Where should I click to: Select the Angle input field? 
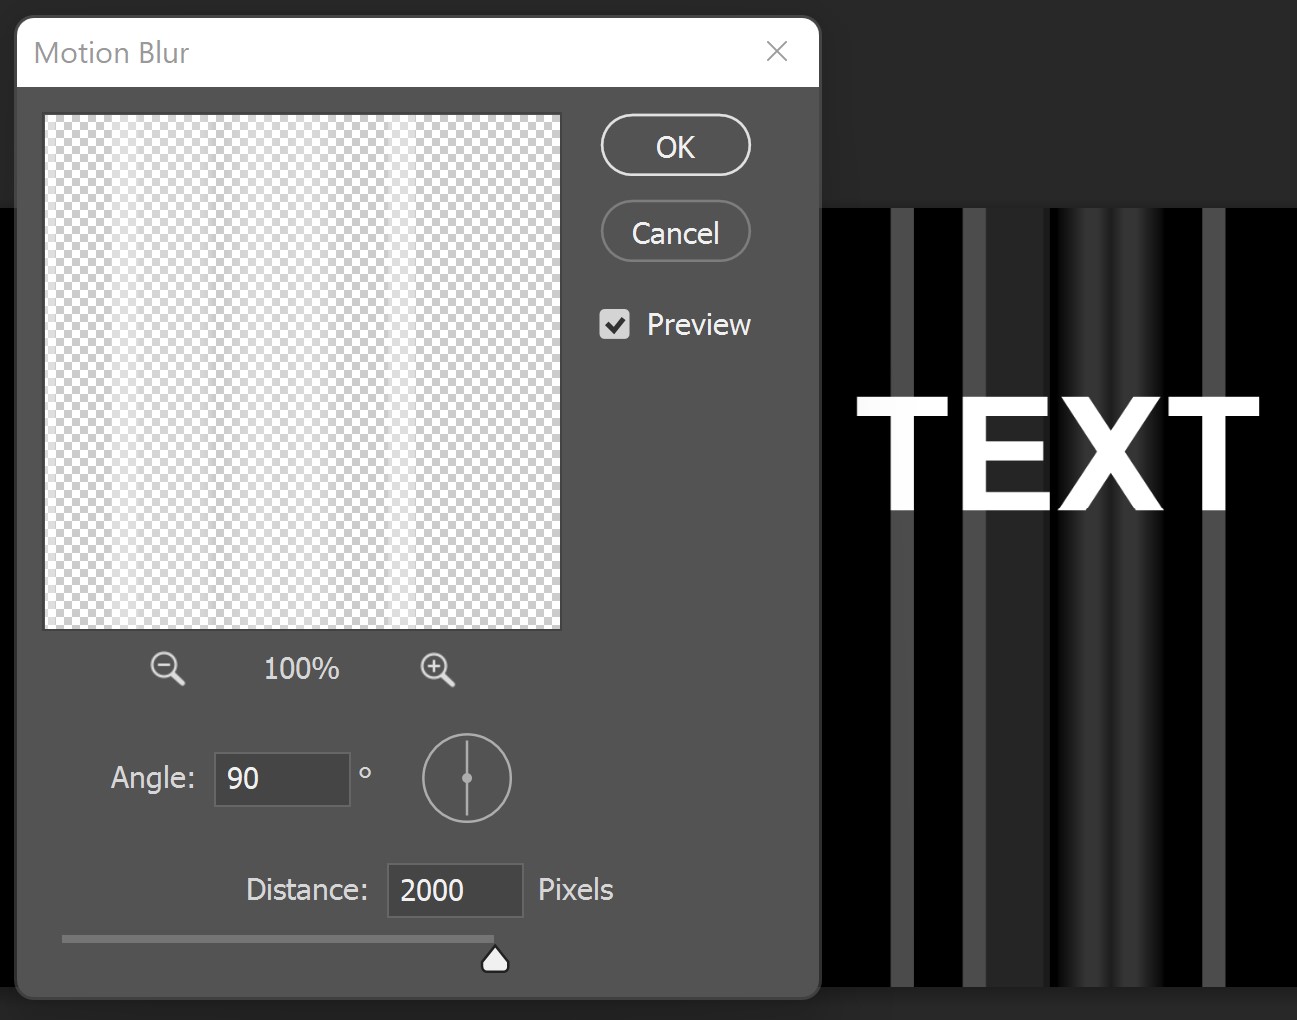(x=281, y=779)
